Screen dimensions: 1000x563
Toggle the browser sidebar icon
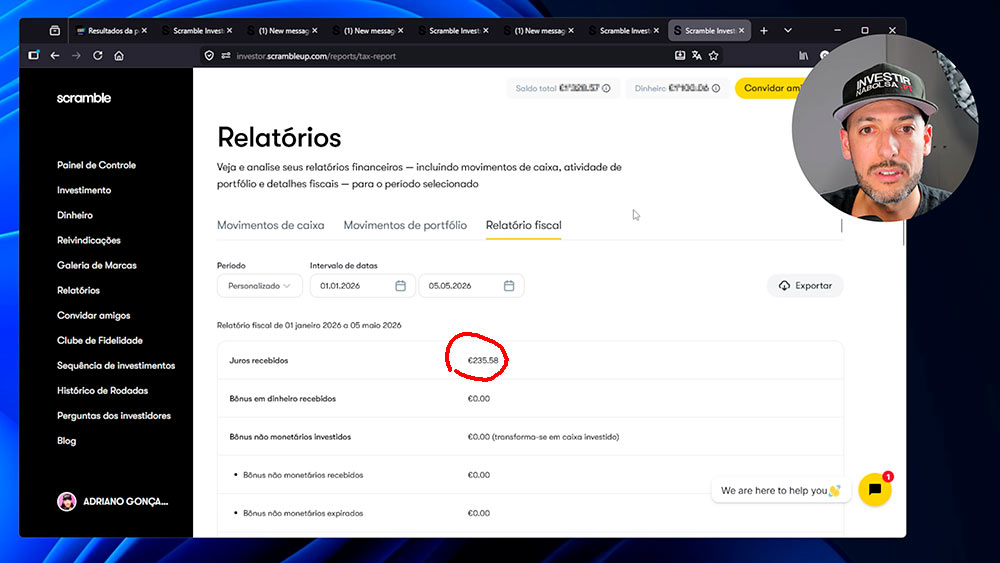click(x=34, y=55)
